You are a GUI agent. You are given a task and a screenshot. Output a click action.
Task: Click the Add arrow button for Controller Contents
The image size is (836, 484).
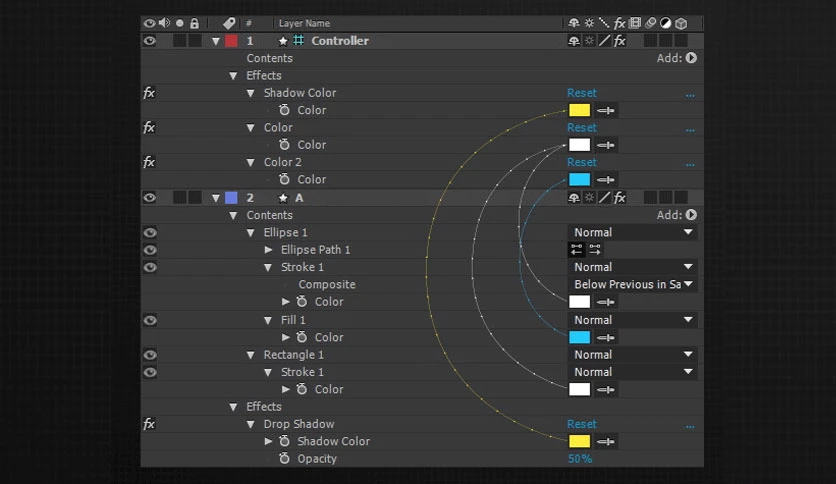[691, 58]
